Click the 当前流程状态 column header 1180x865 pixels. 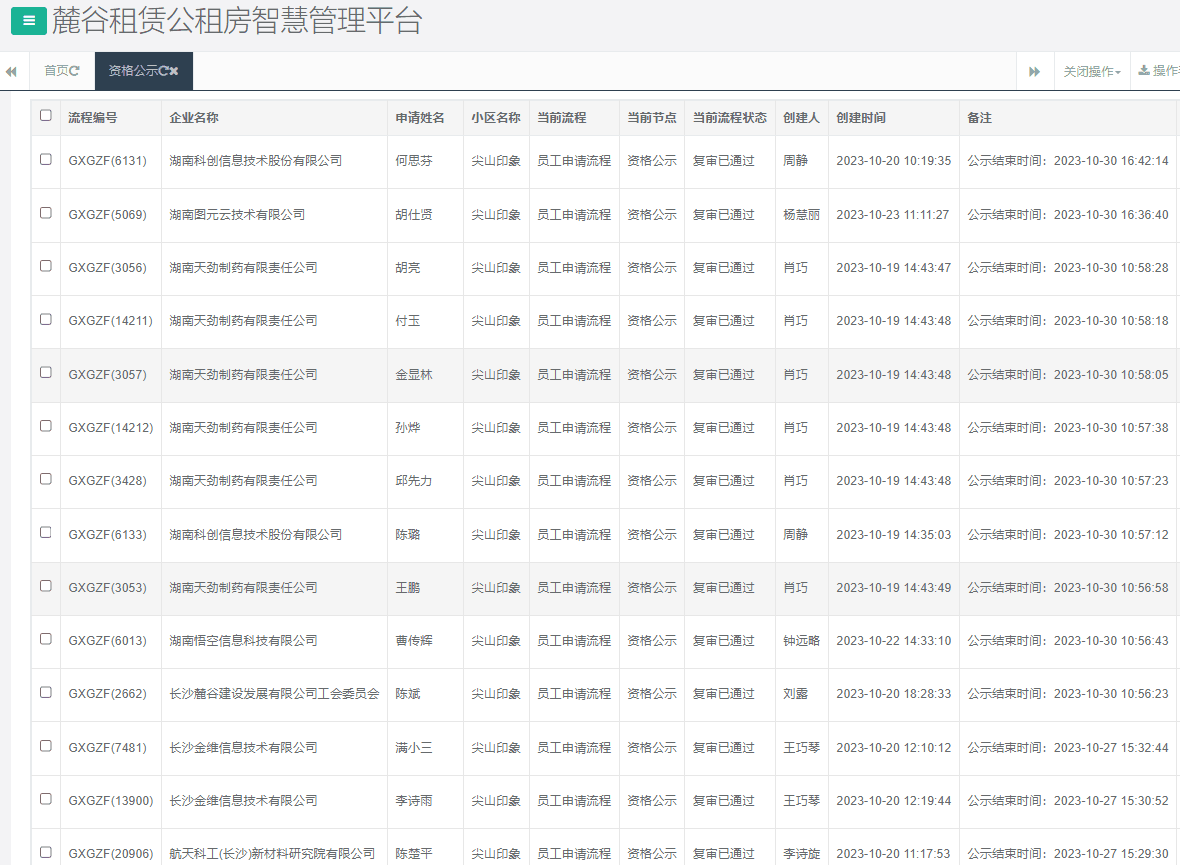tap(729, 118)
